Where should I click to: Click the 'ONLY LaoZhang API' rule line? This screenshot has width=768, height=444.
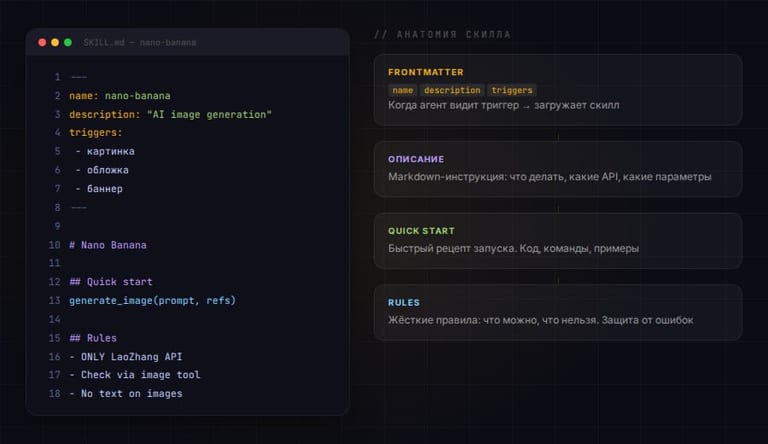[126, 357]
